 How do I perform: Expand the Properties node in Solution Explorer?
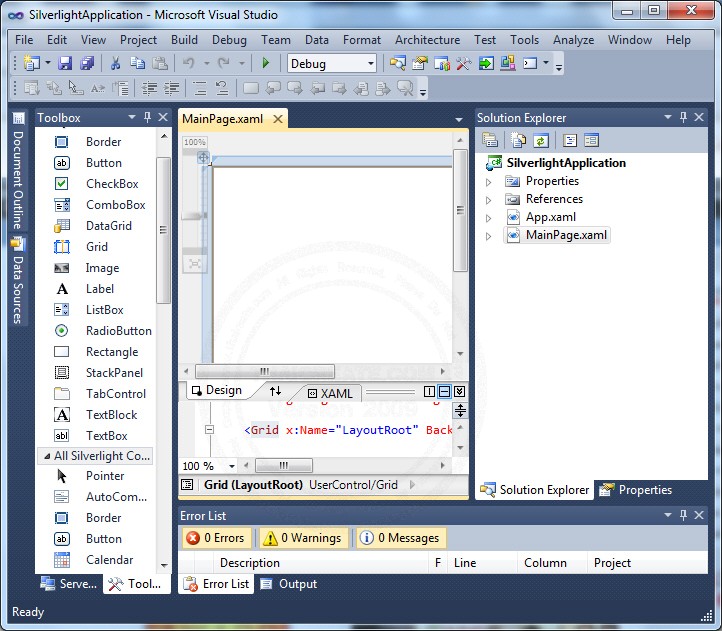[489, 182]
